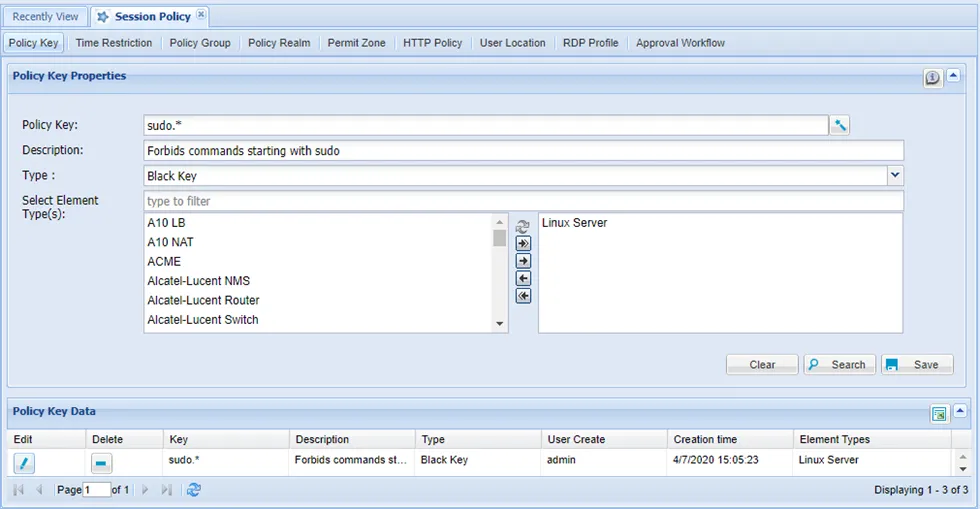Click the pencil edit icon for sudo.* row
The width and height of the screenshot is (980, 509).
click(24, 463)
